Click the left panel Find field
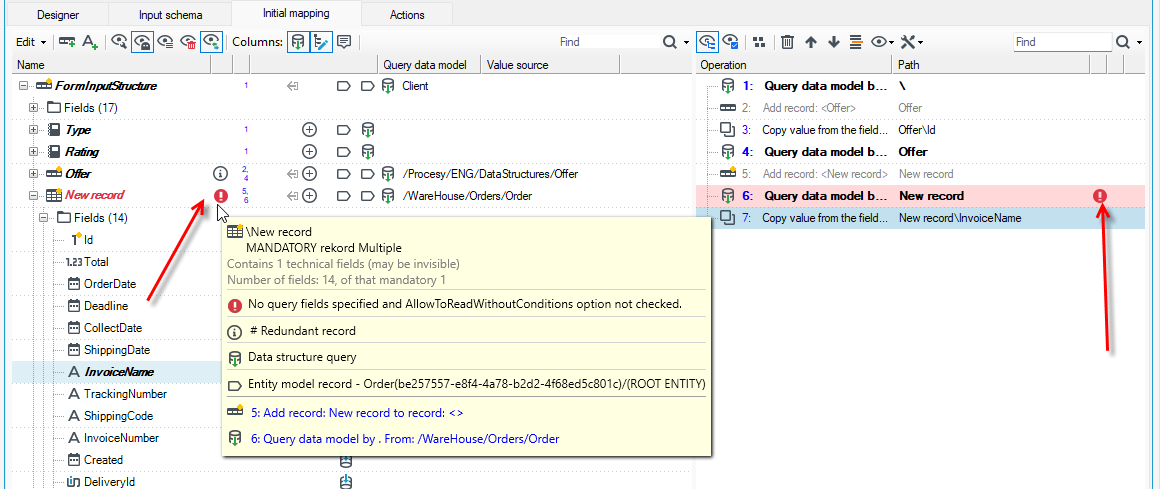This screenshot has height=489, width=1160. tap(608, 42)
